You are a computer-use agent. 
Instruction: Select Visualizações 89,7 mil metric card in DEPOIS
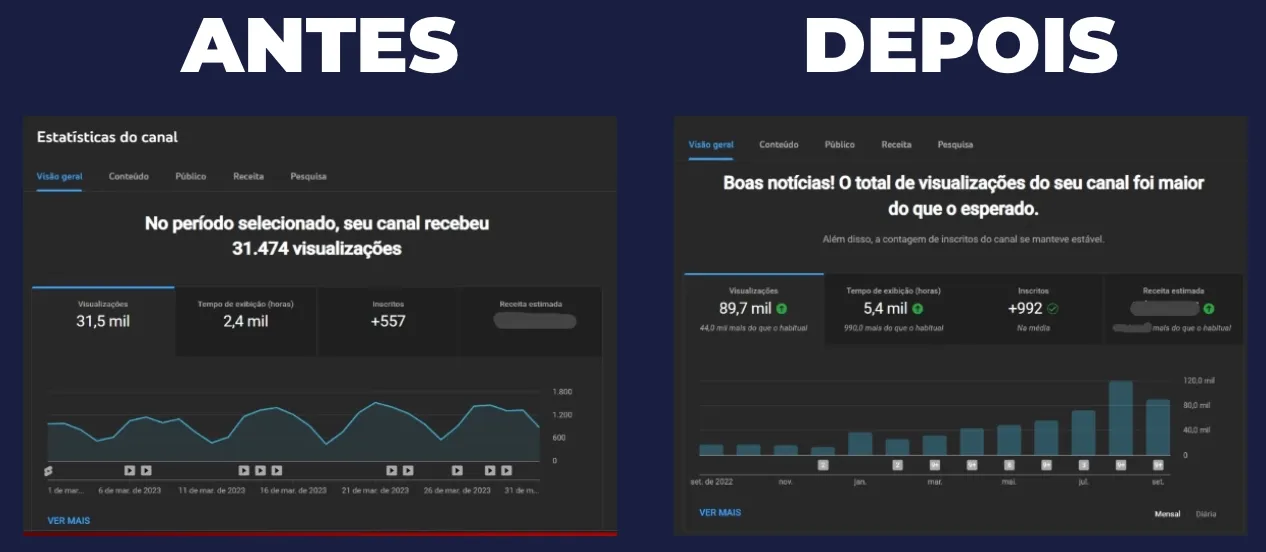coord(754,309)
